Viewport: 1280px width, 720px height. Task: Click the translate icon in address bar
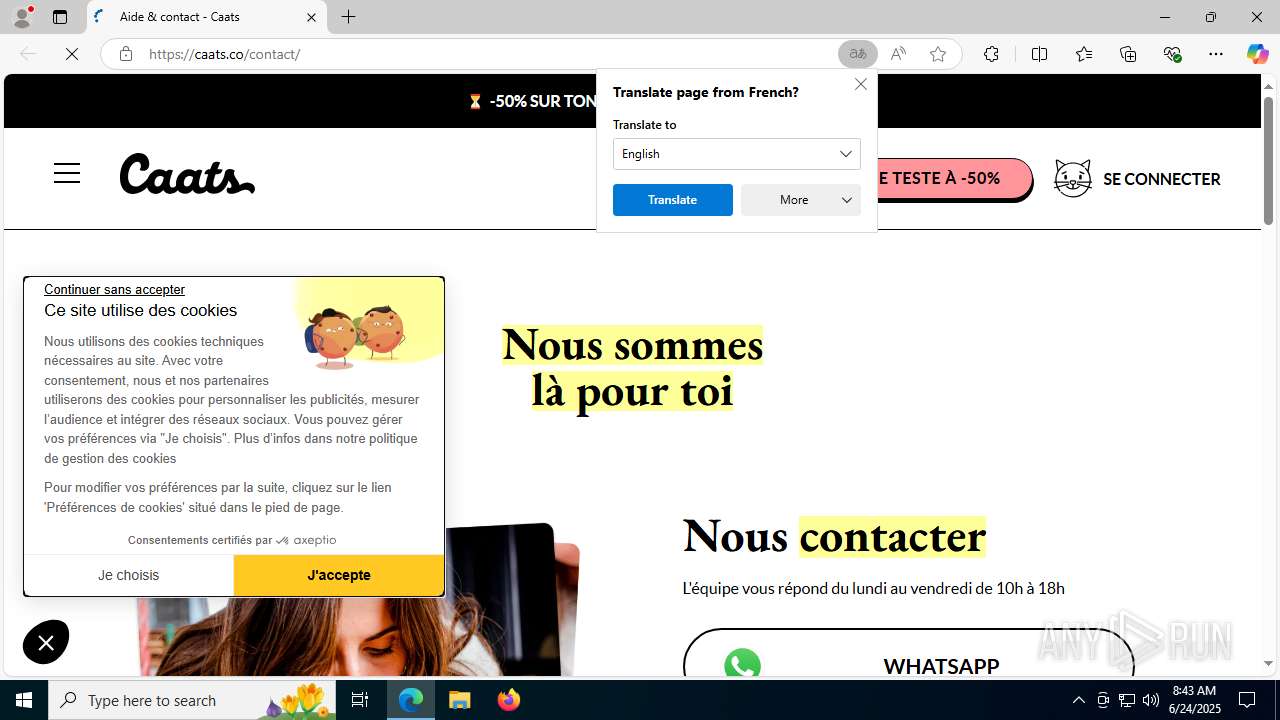coord(857,54)
